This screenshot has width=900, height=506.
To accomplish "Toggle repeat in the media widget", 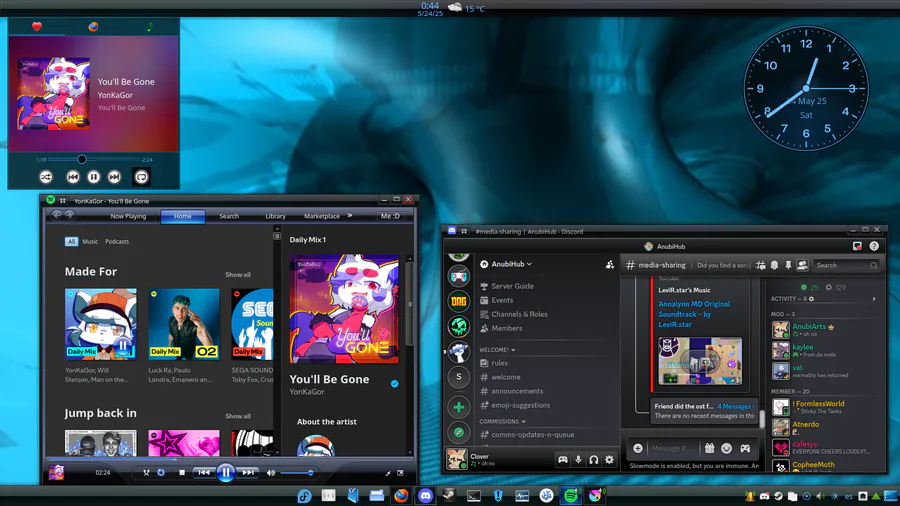I will 141,177.
